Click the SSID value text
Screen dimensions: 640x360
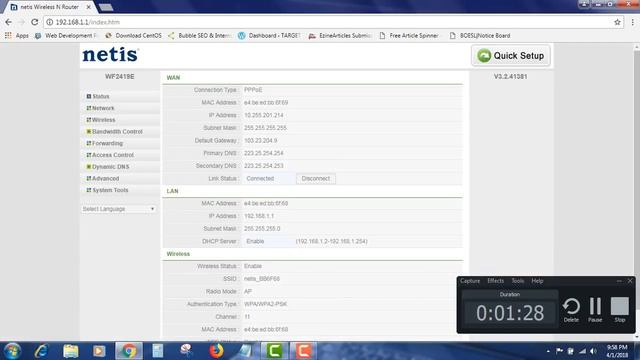coord(262,279)
